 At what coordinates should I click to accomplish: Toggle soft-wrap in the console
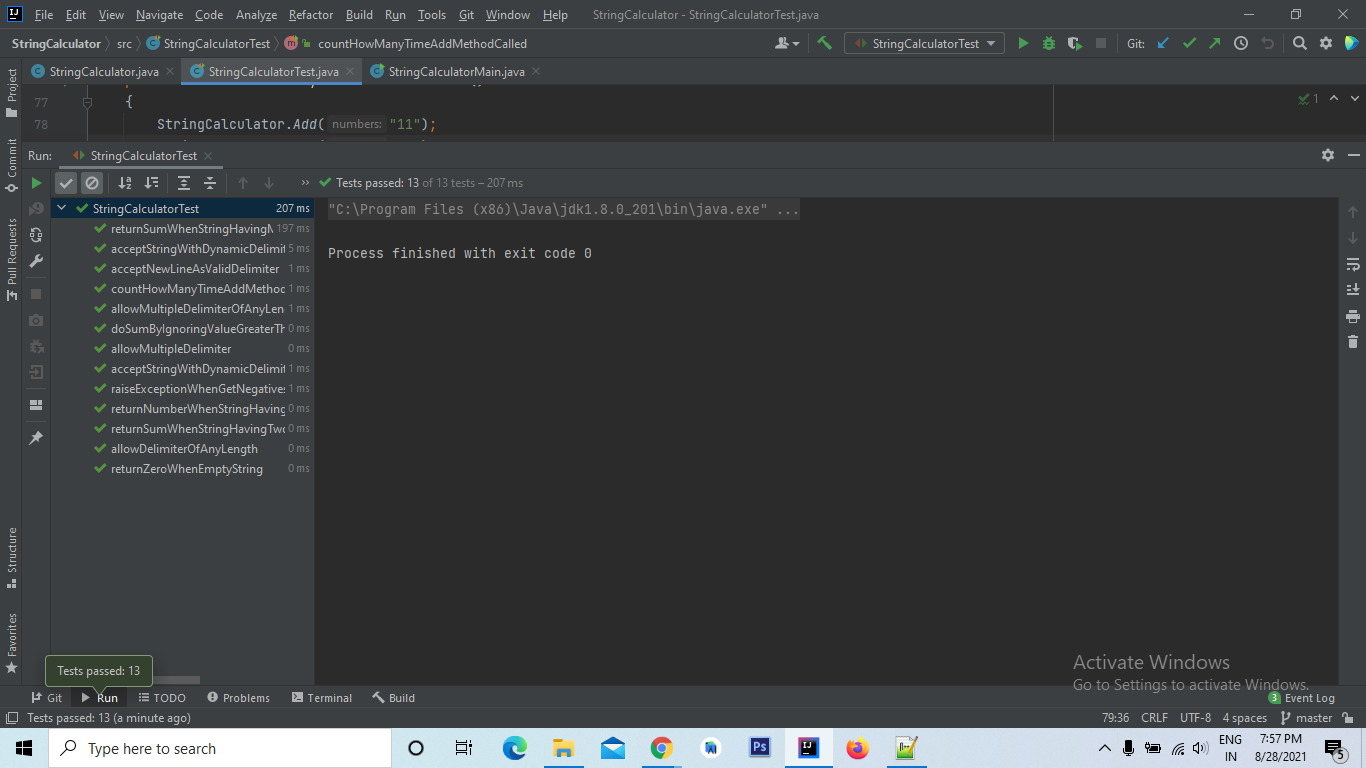point(1352,264)
